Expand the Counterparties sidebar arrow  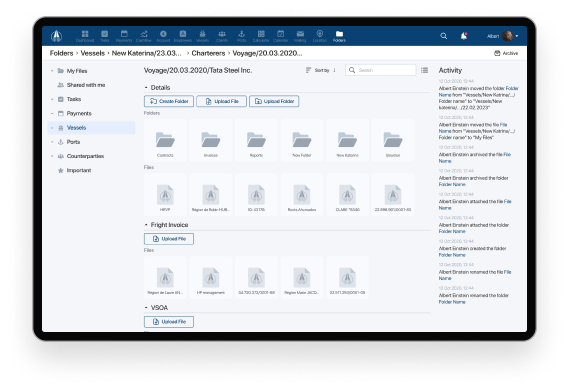point(52,156)
